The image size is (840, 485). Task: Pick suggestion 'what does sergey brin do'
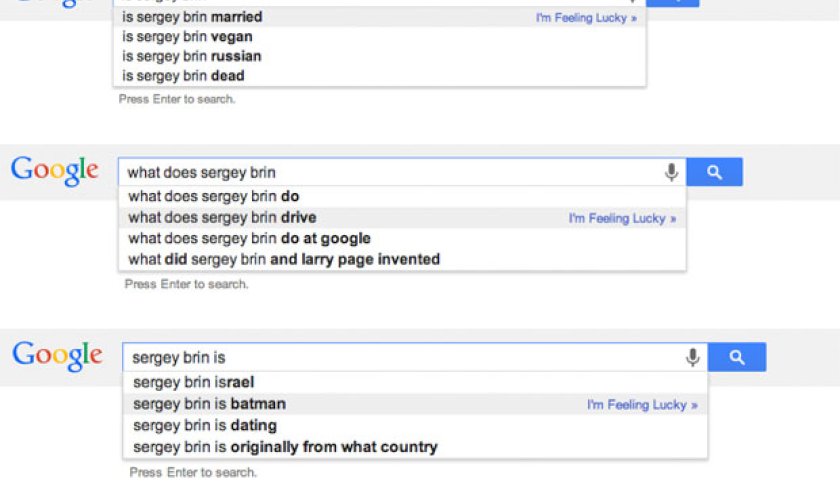[x=213, y=196]
